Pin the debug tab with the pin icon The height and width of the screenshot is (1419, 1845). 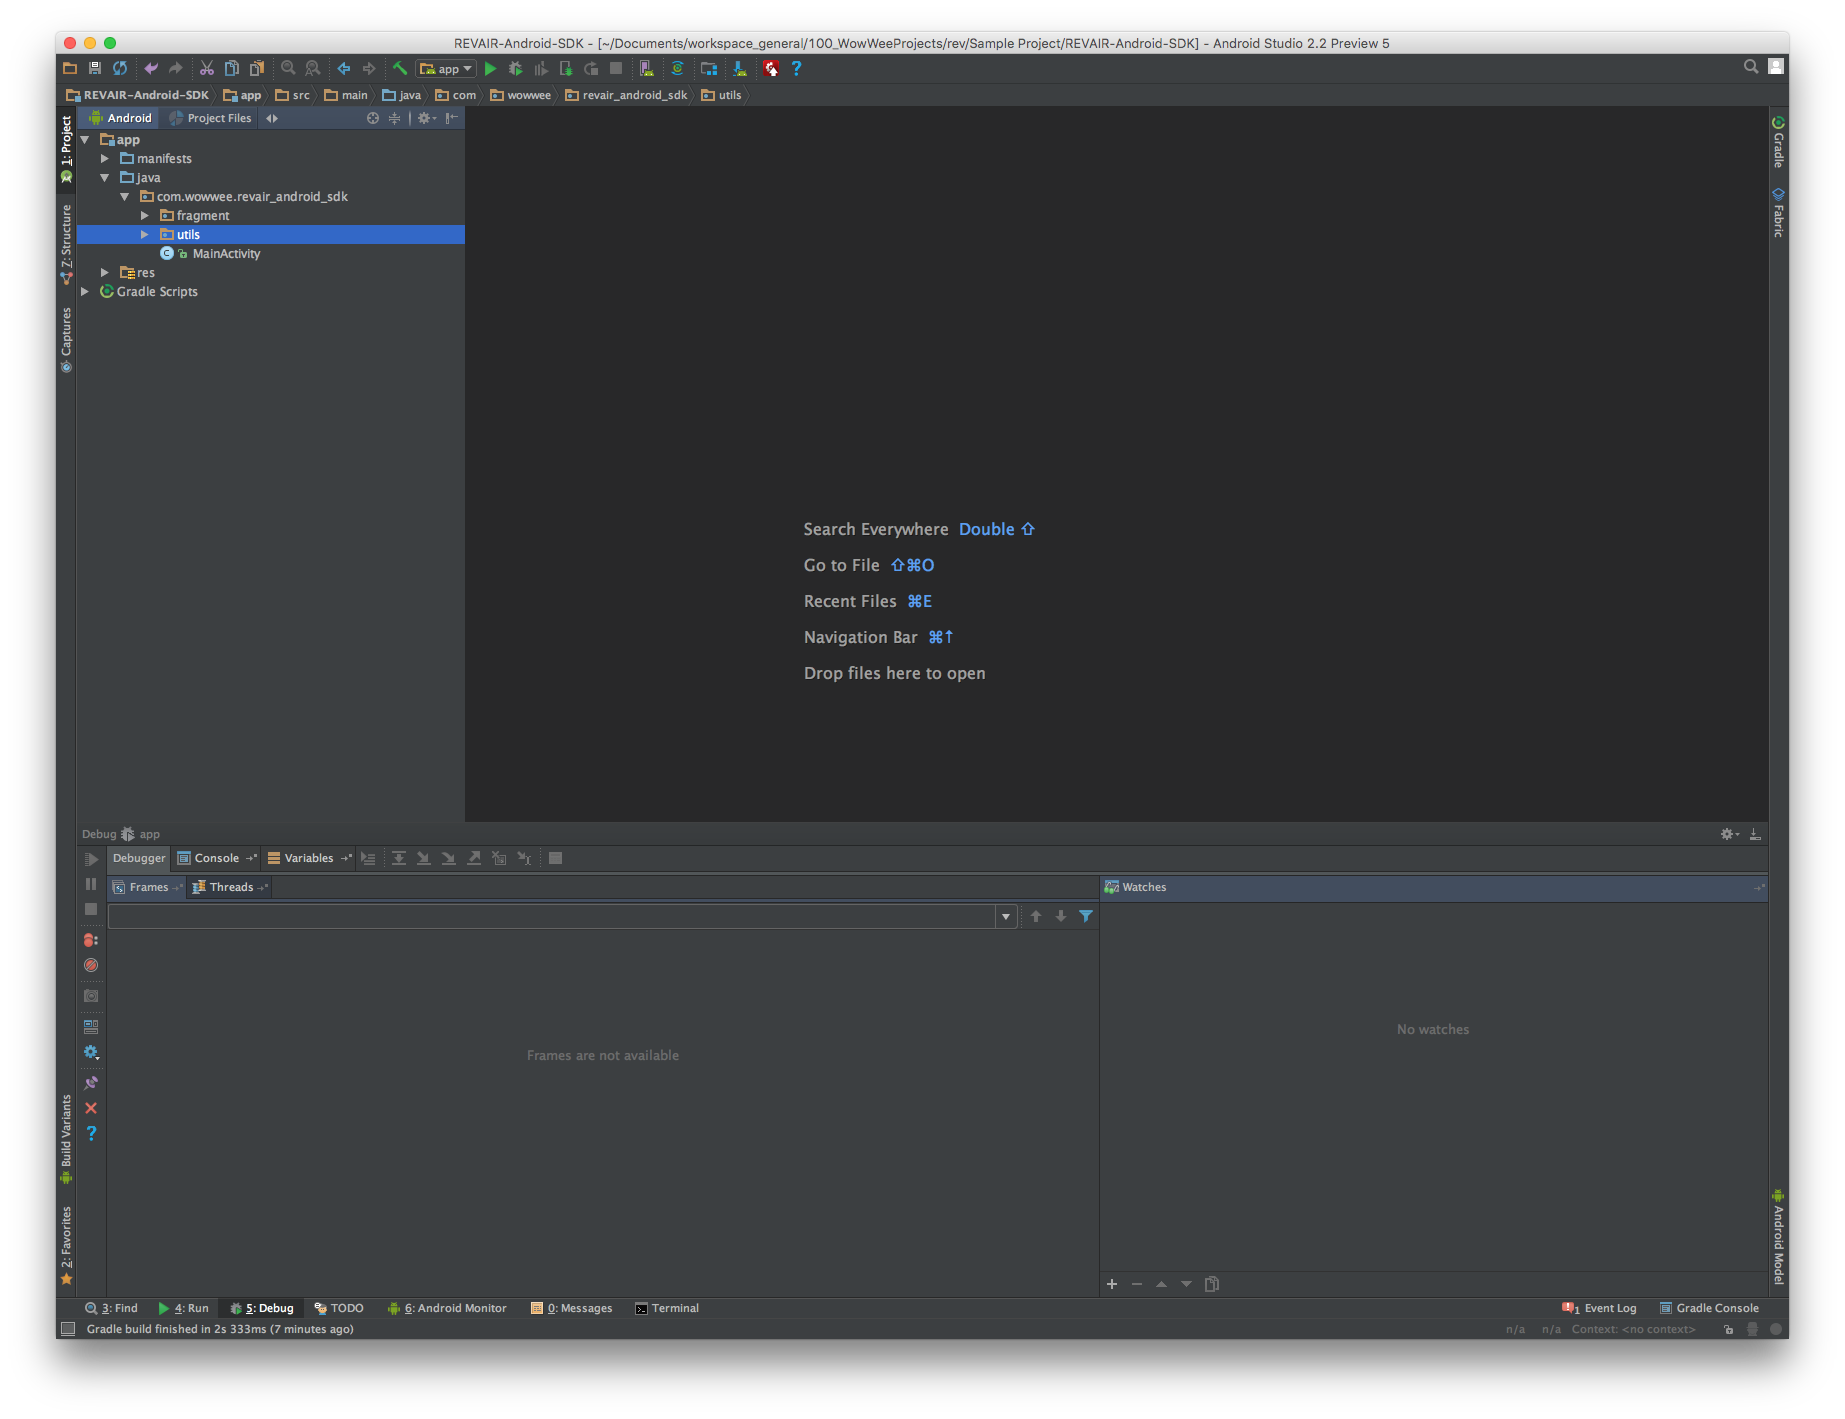91,1083
